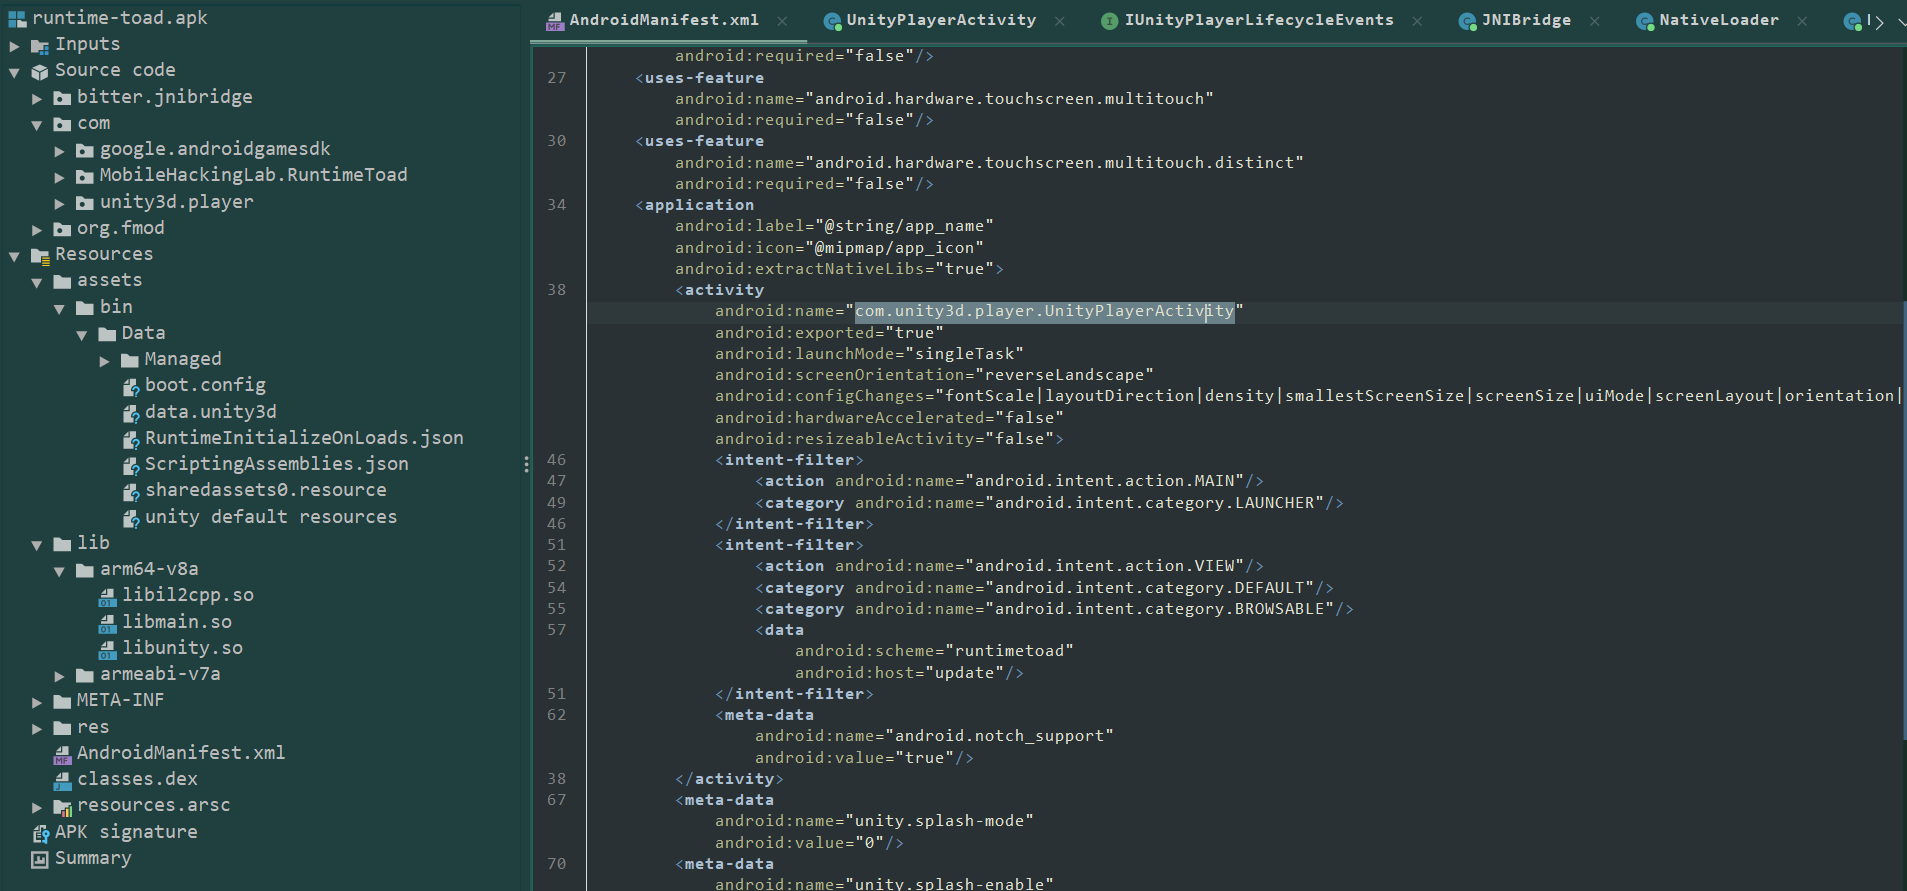Viewport: 1907px width, 891px height.
Task: Open the libunity.so native library
Action: click(182, 648)
